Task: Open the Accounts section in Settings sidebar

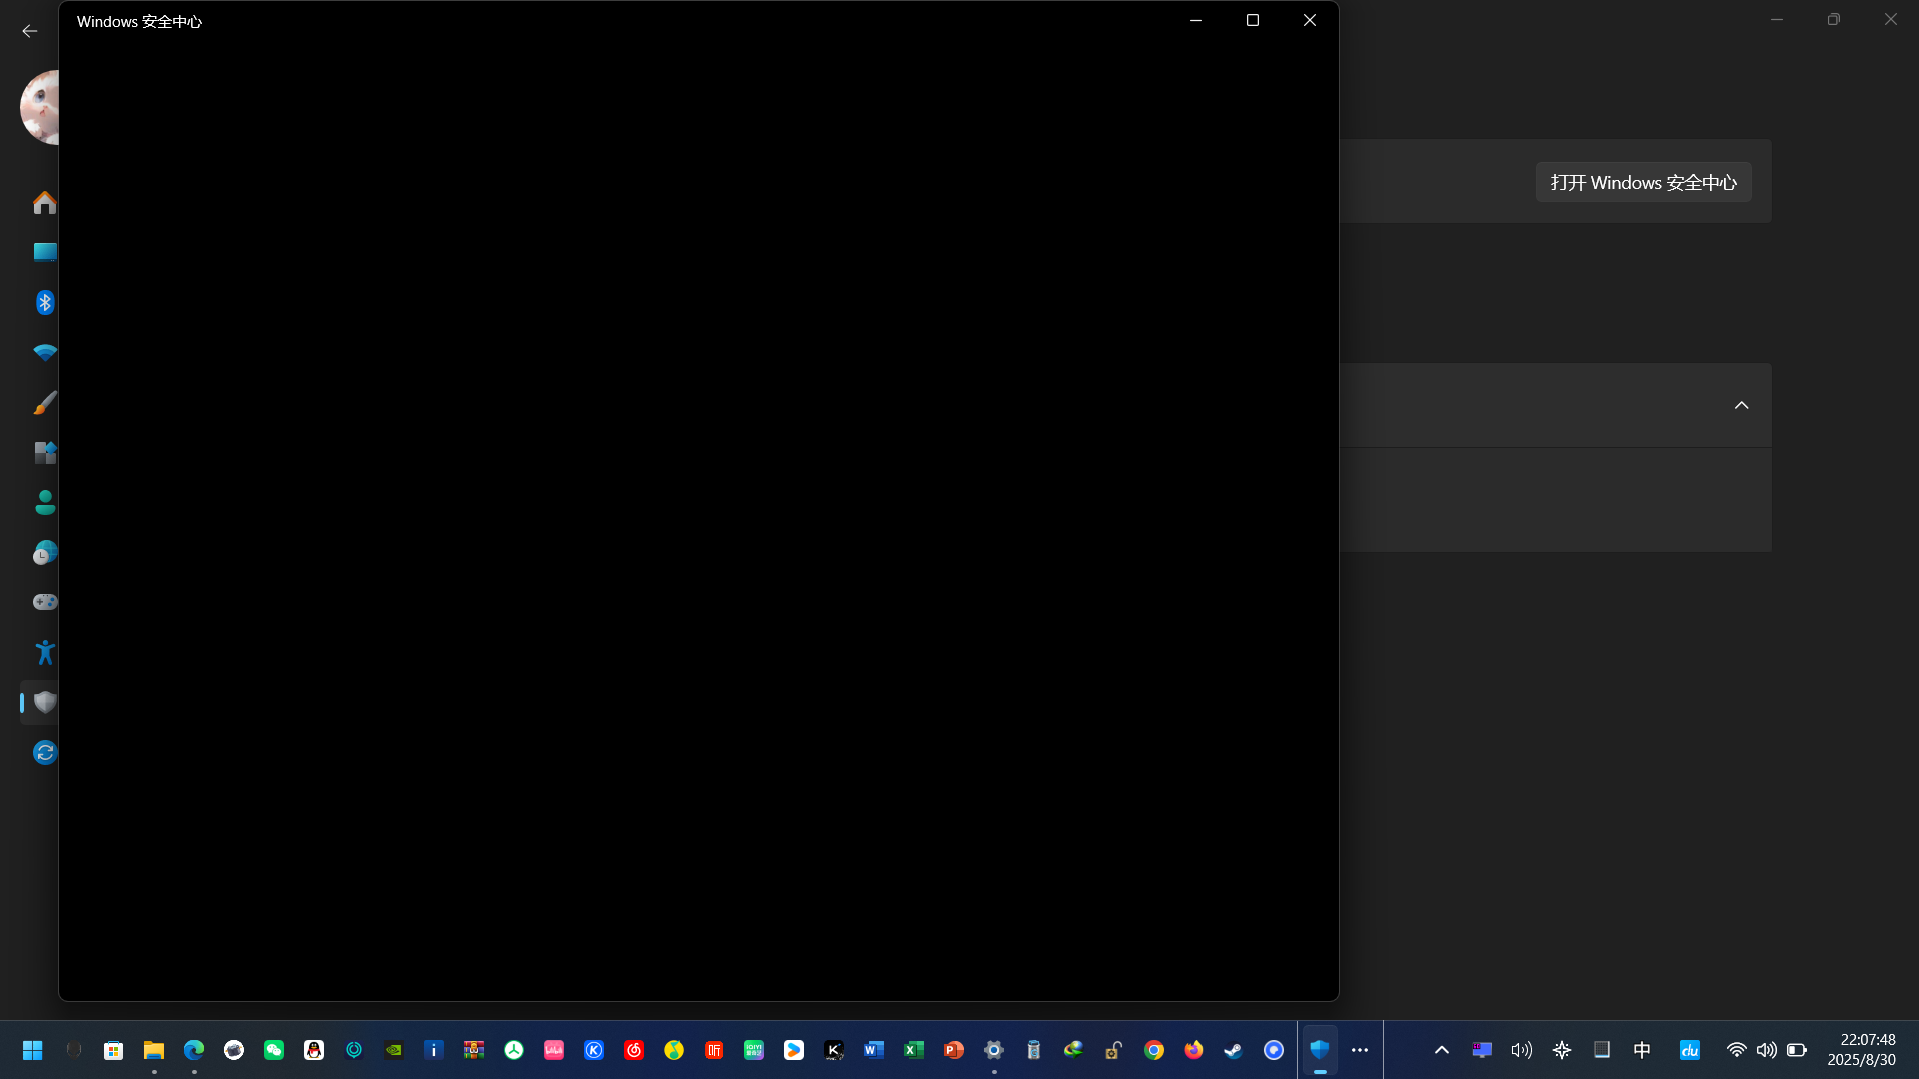Action: pos(44,503)
